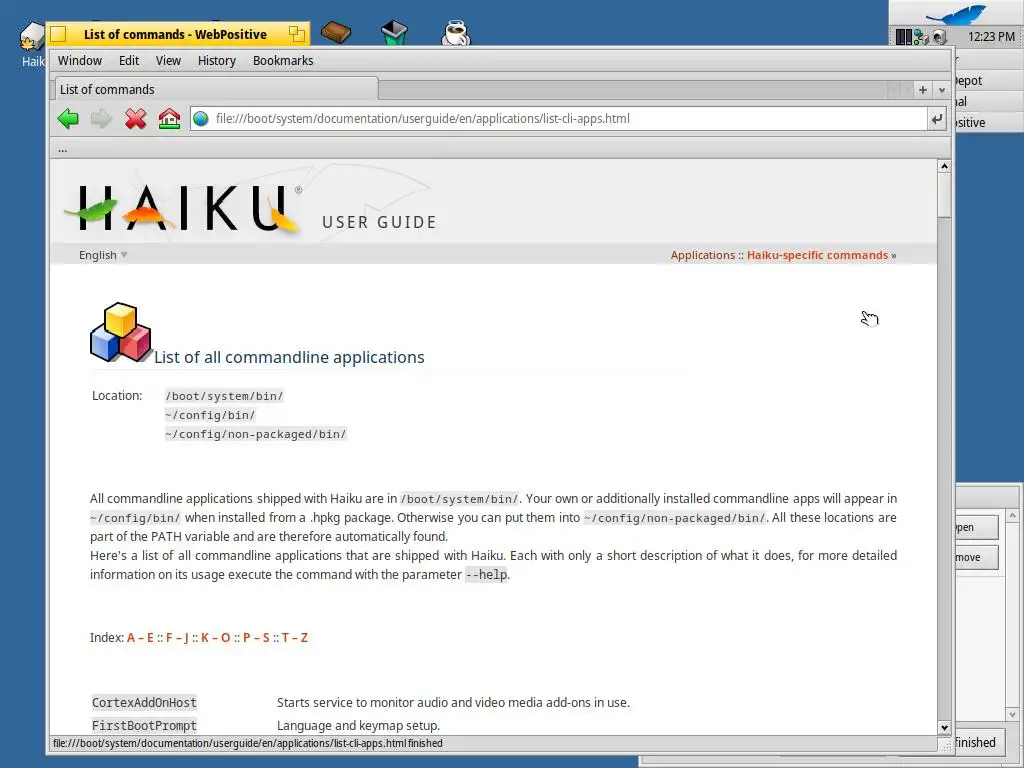
Task: Open the Edit menu
Action: pos(129,61)
